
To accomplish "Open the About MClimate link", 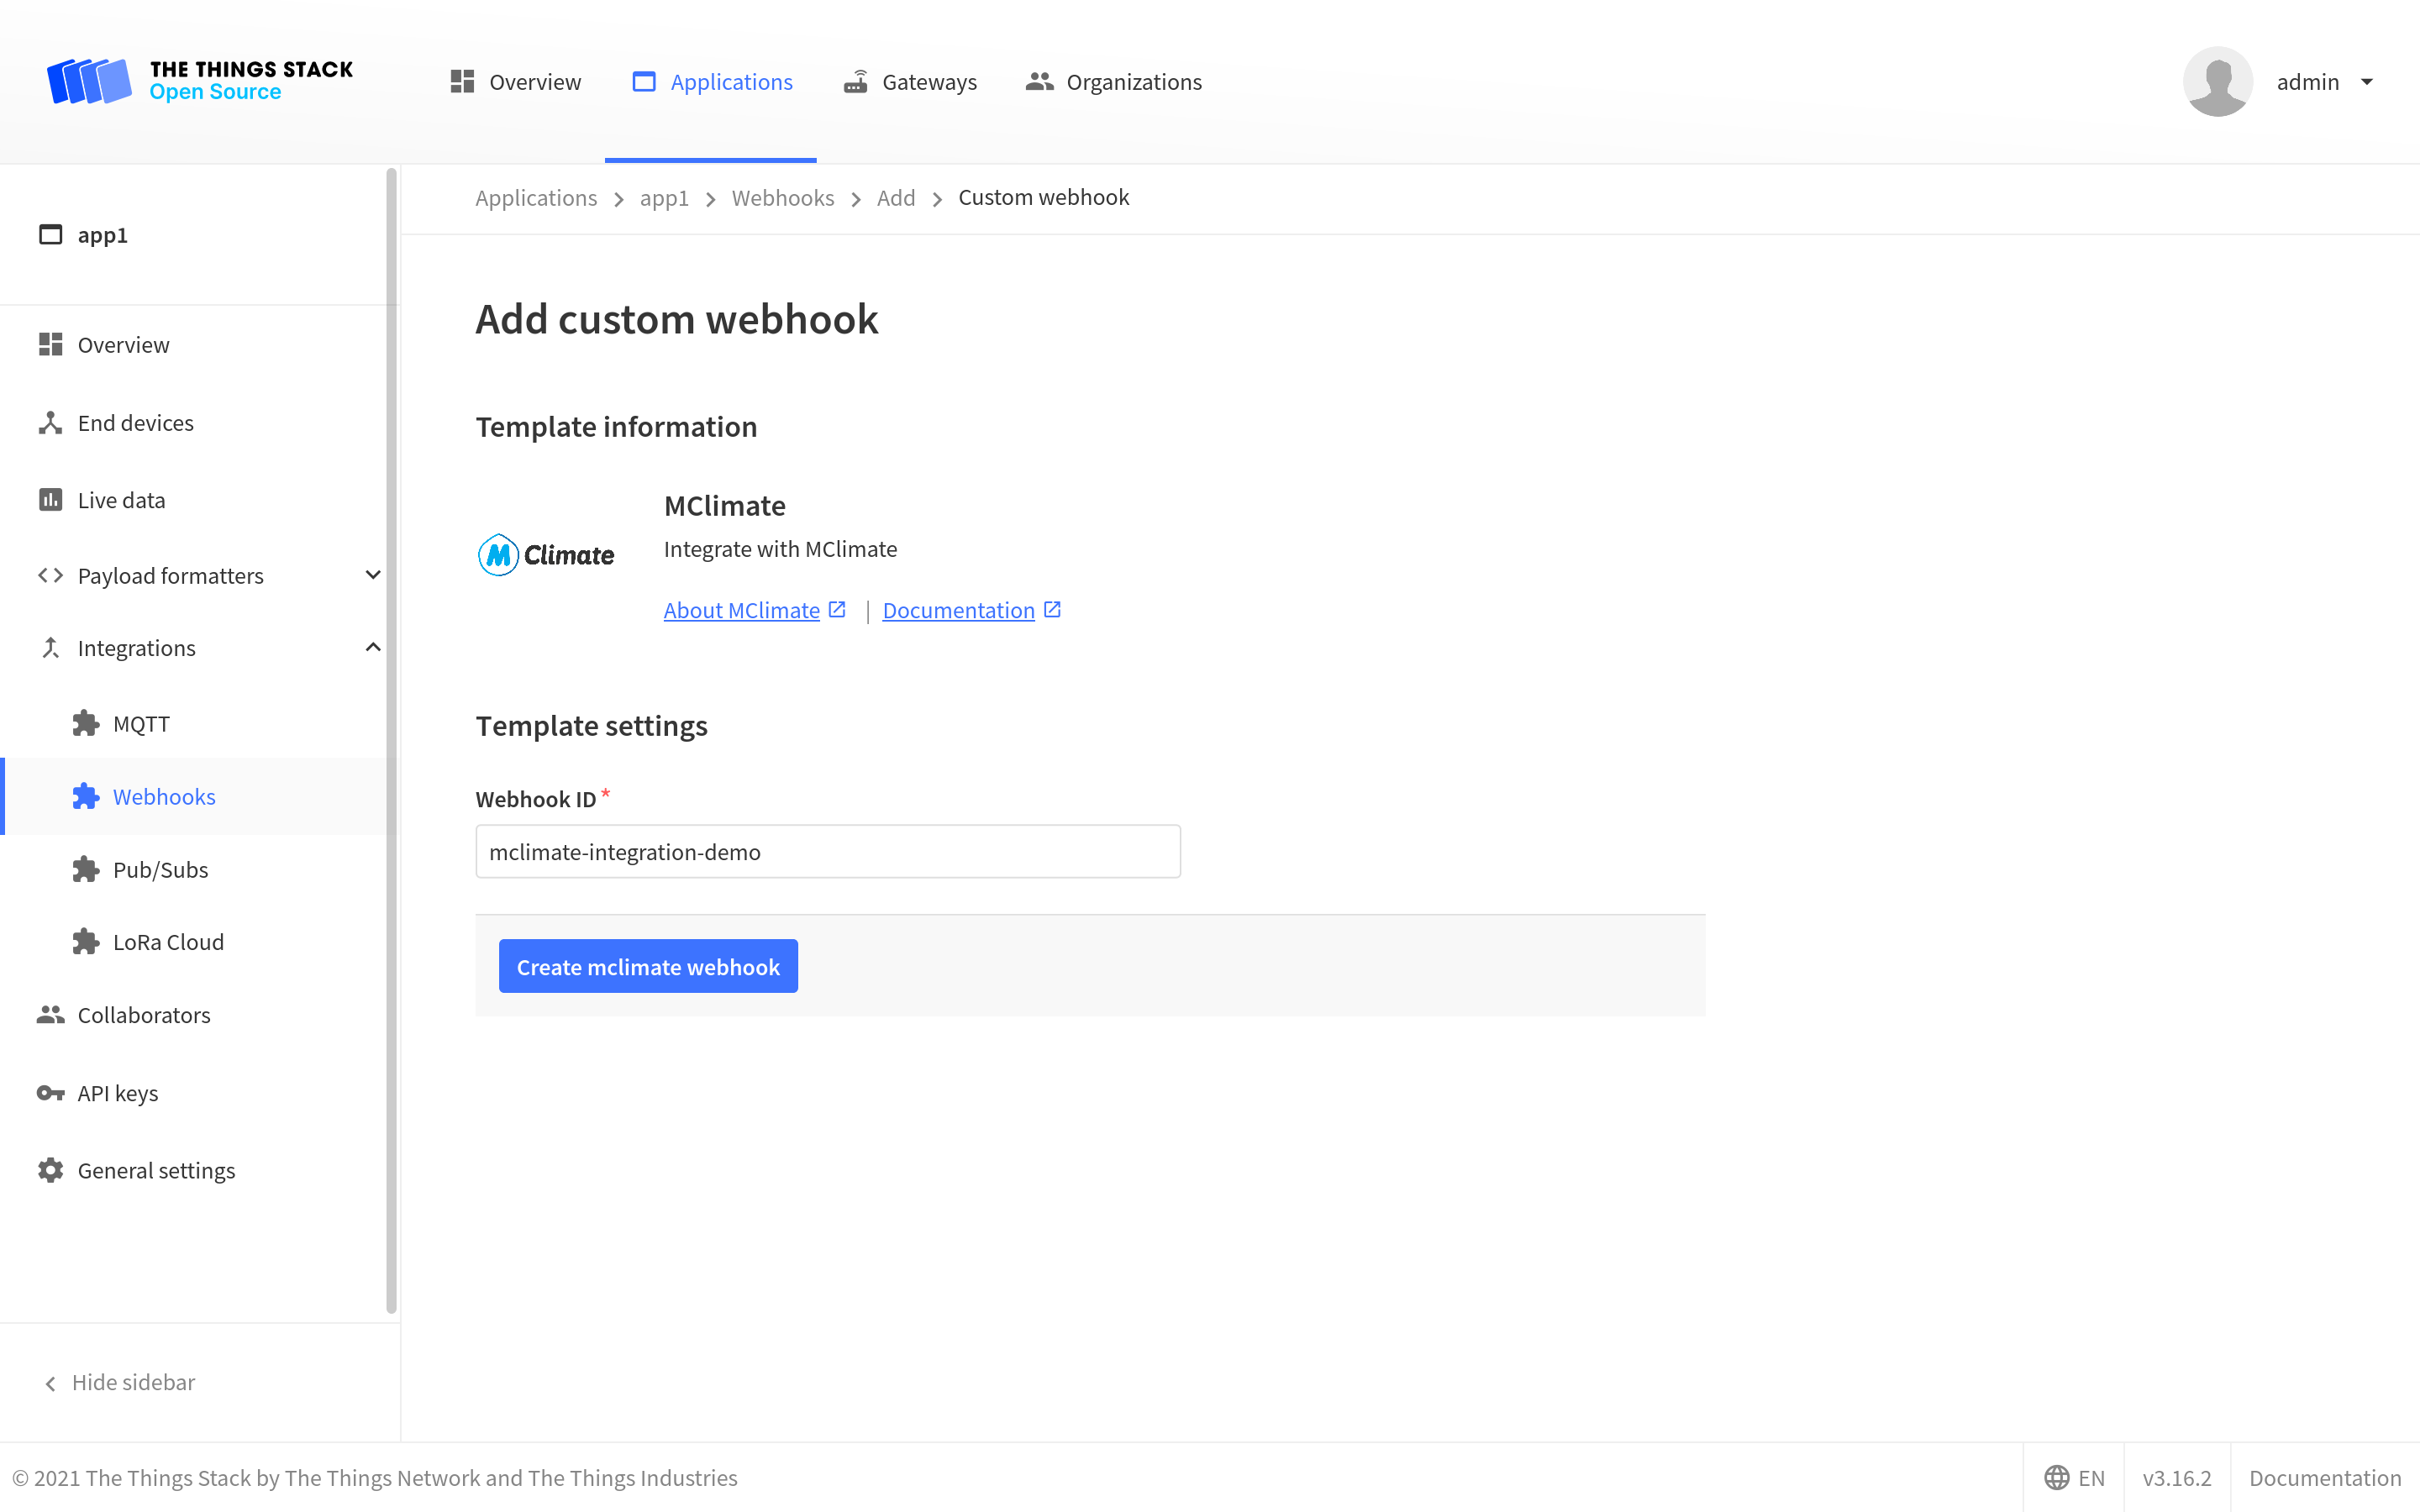I will coord(741,609).
